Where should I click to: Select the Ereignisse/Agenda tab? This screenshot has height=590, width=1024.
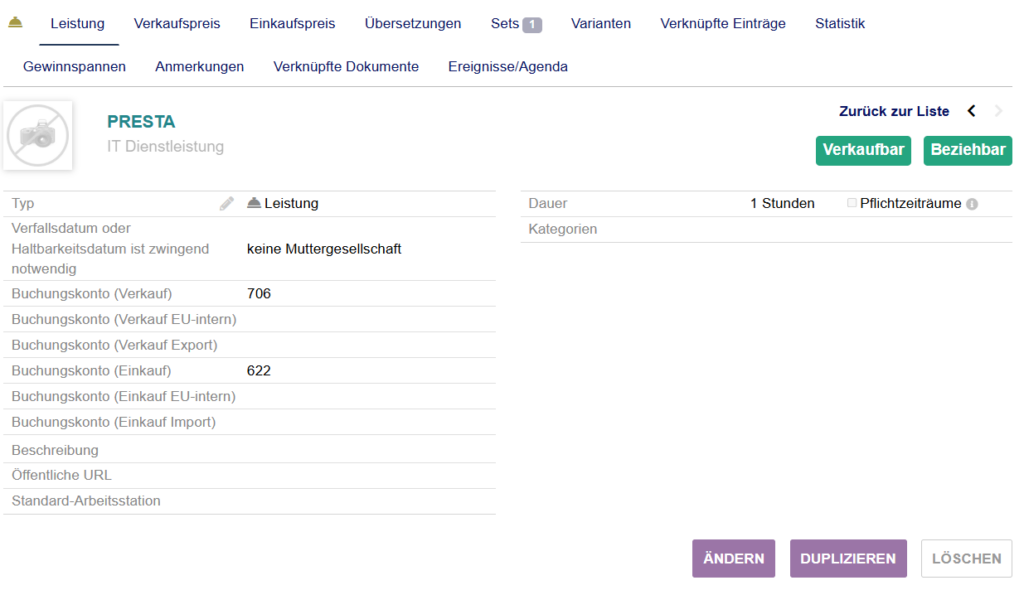tap(507, 67)
